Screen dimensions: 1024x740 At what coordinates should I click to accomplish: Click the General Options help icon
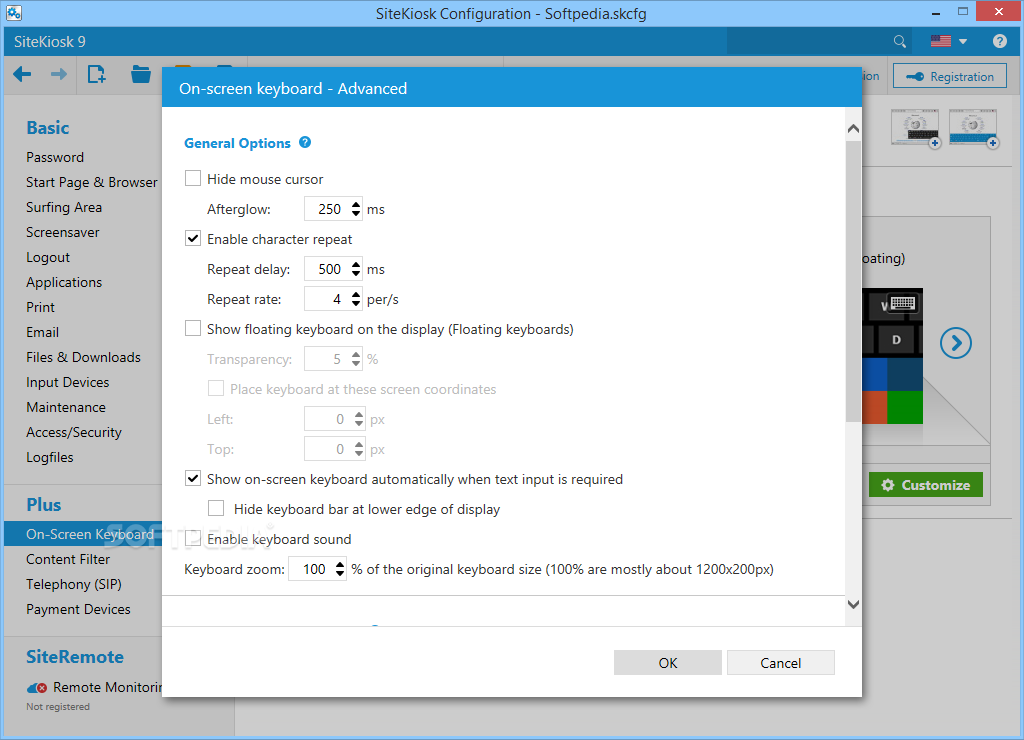(305, 142)
